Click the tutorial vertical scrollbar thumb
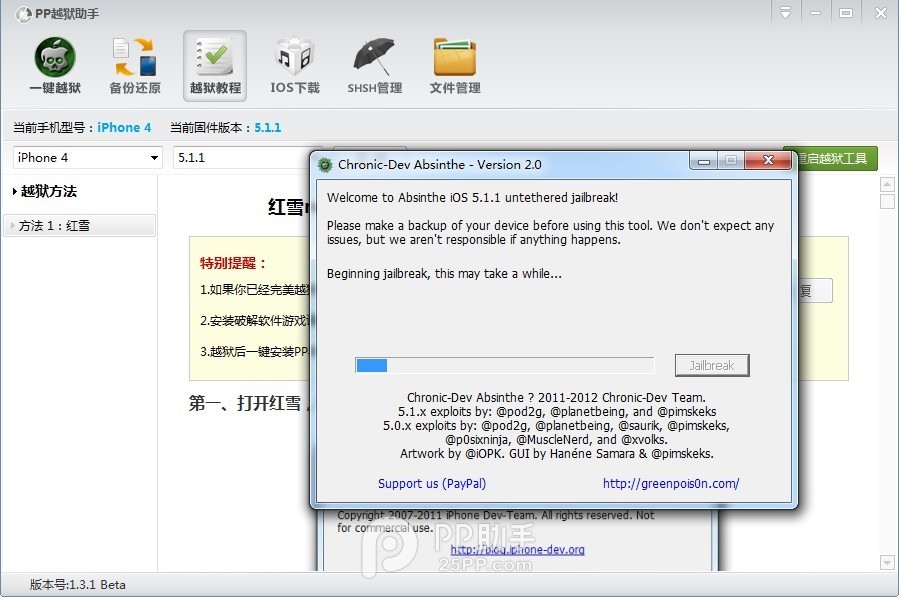Screen dimensions: 899x597 pyautogui.click(x=887, y=201)
